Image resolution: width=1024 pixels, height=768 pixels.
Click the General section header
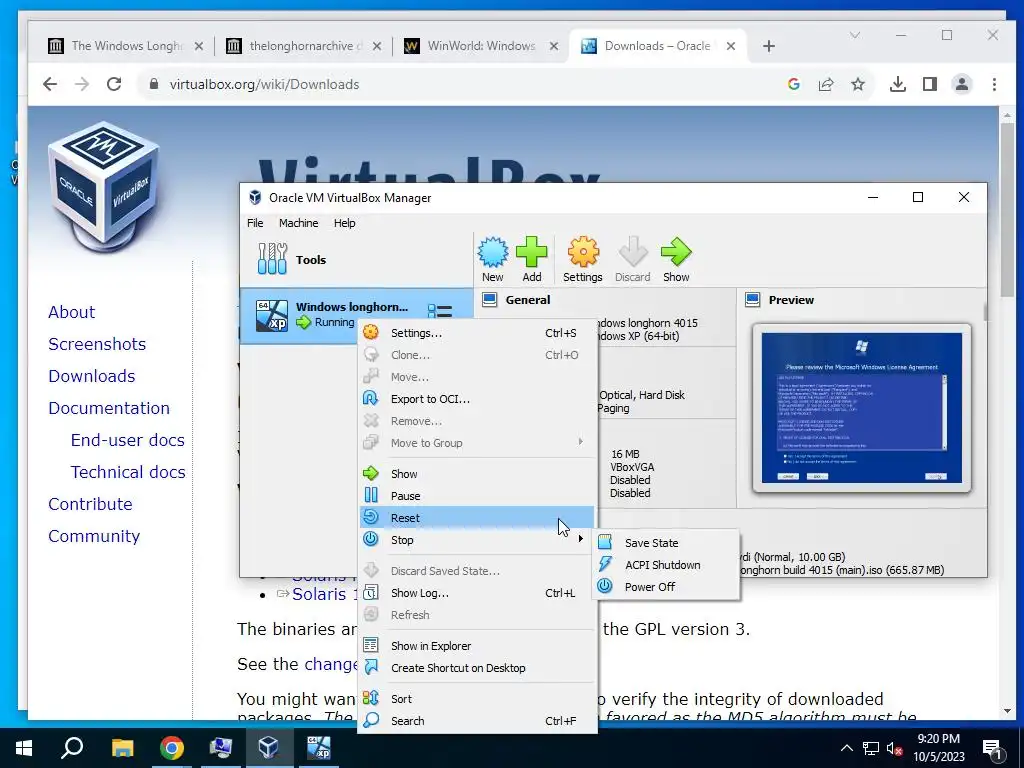click(528, 300)
